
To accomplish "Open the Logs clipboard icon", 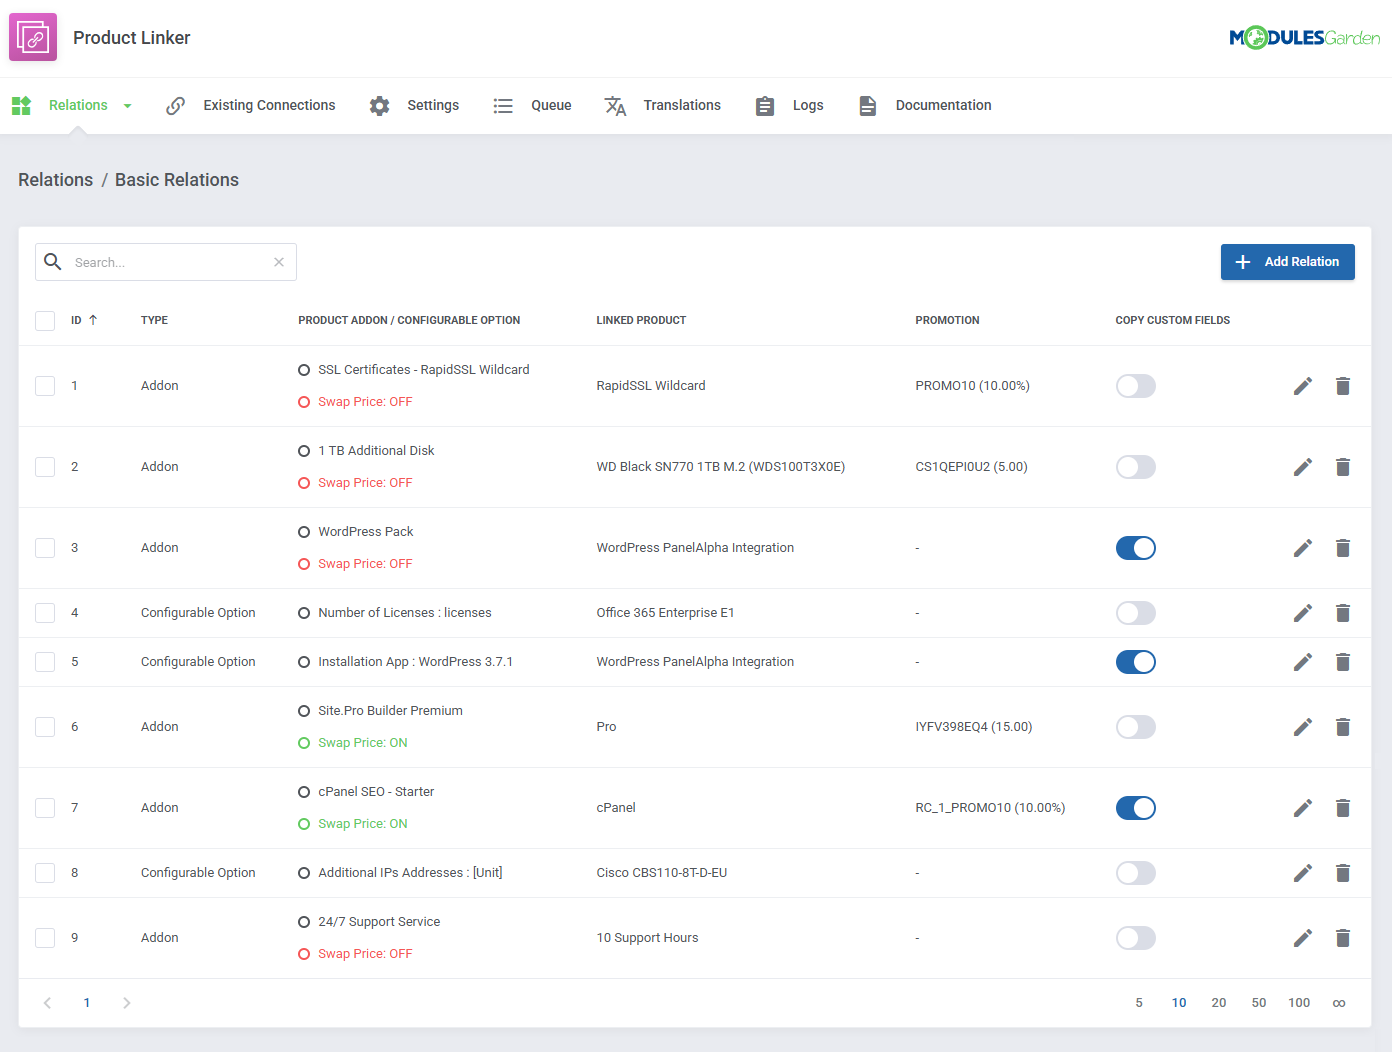I will coord(765,105).
